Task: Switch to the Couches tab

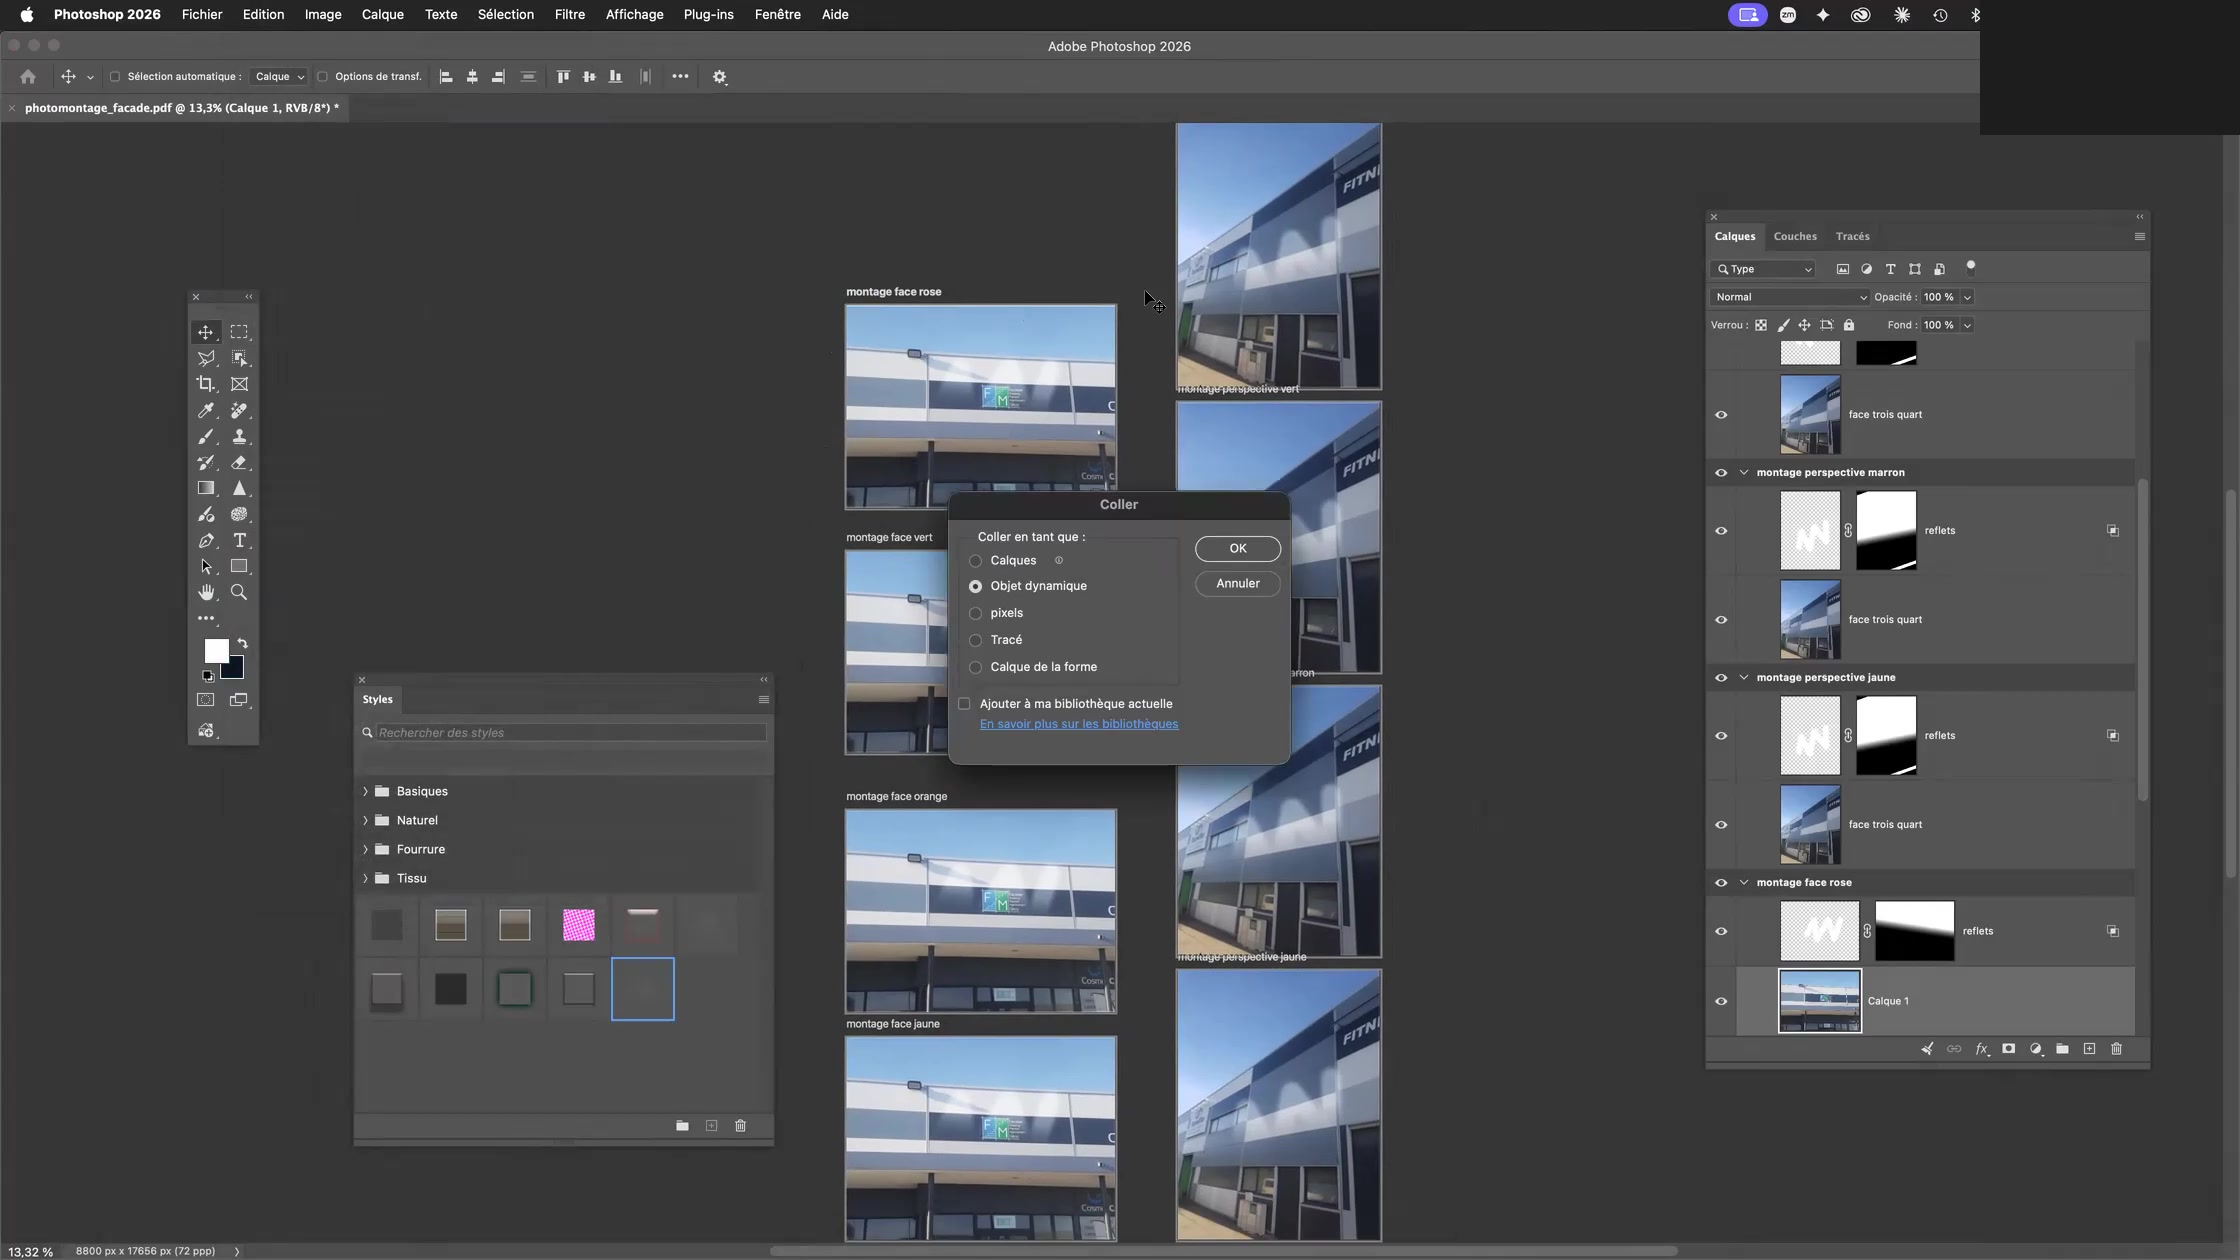Action: point(1795,236)
